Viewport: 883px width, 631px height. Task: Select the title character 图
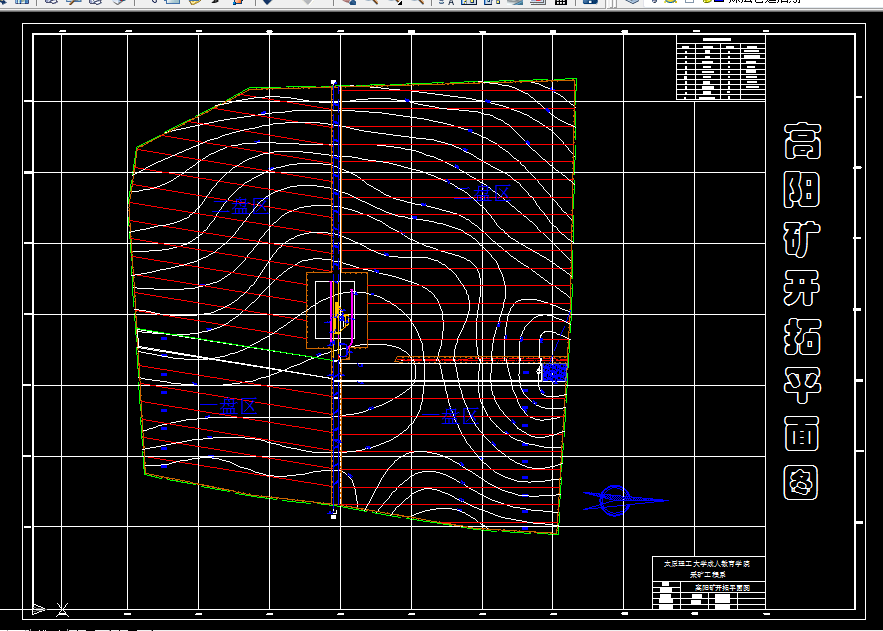tap(801, 482)
